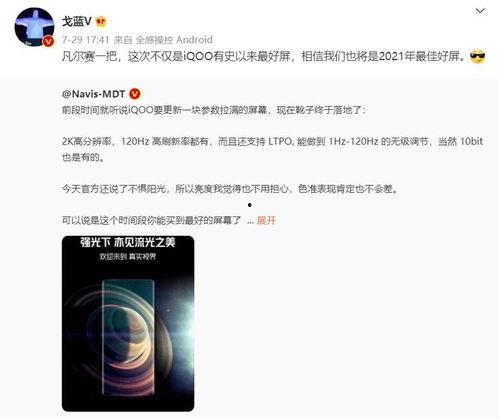
Task: Click the line 可以说是这个时间段你能买到最好的屏幕了
Action: [151, 220]
